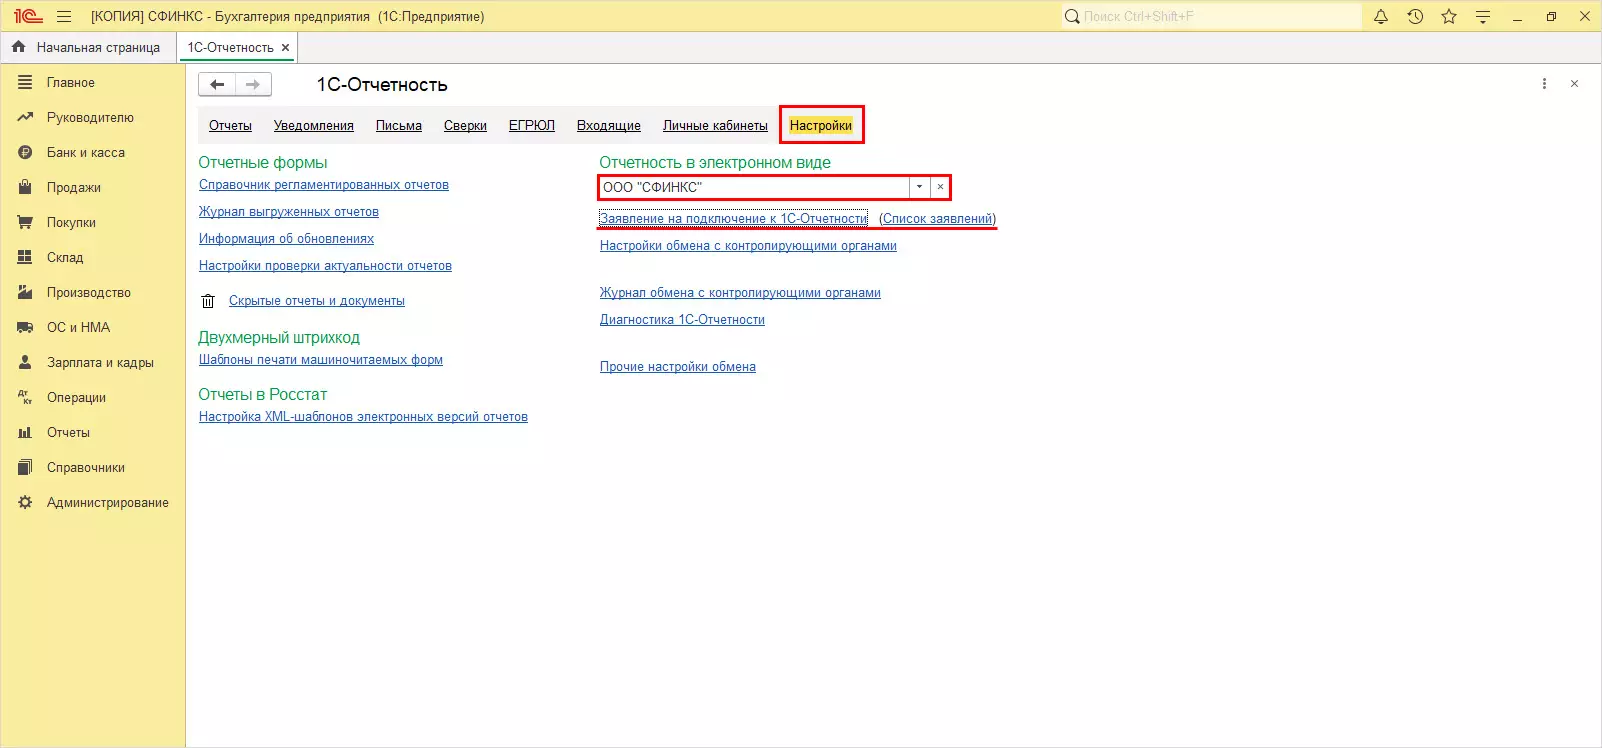This screenshot has height=748, width=1602.
Task: Open Заявление на подключение к 1С-Отчетности
Action: 734,219
